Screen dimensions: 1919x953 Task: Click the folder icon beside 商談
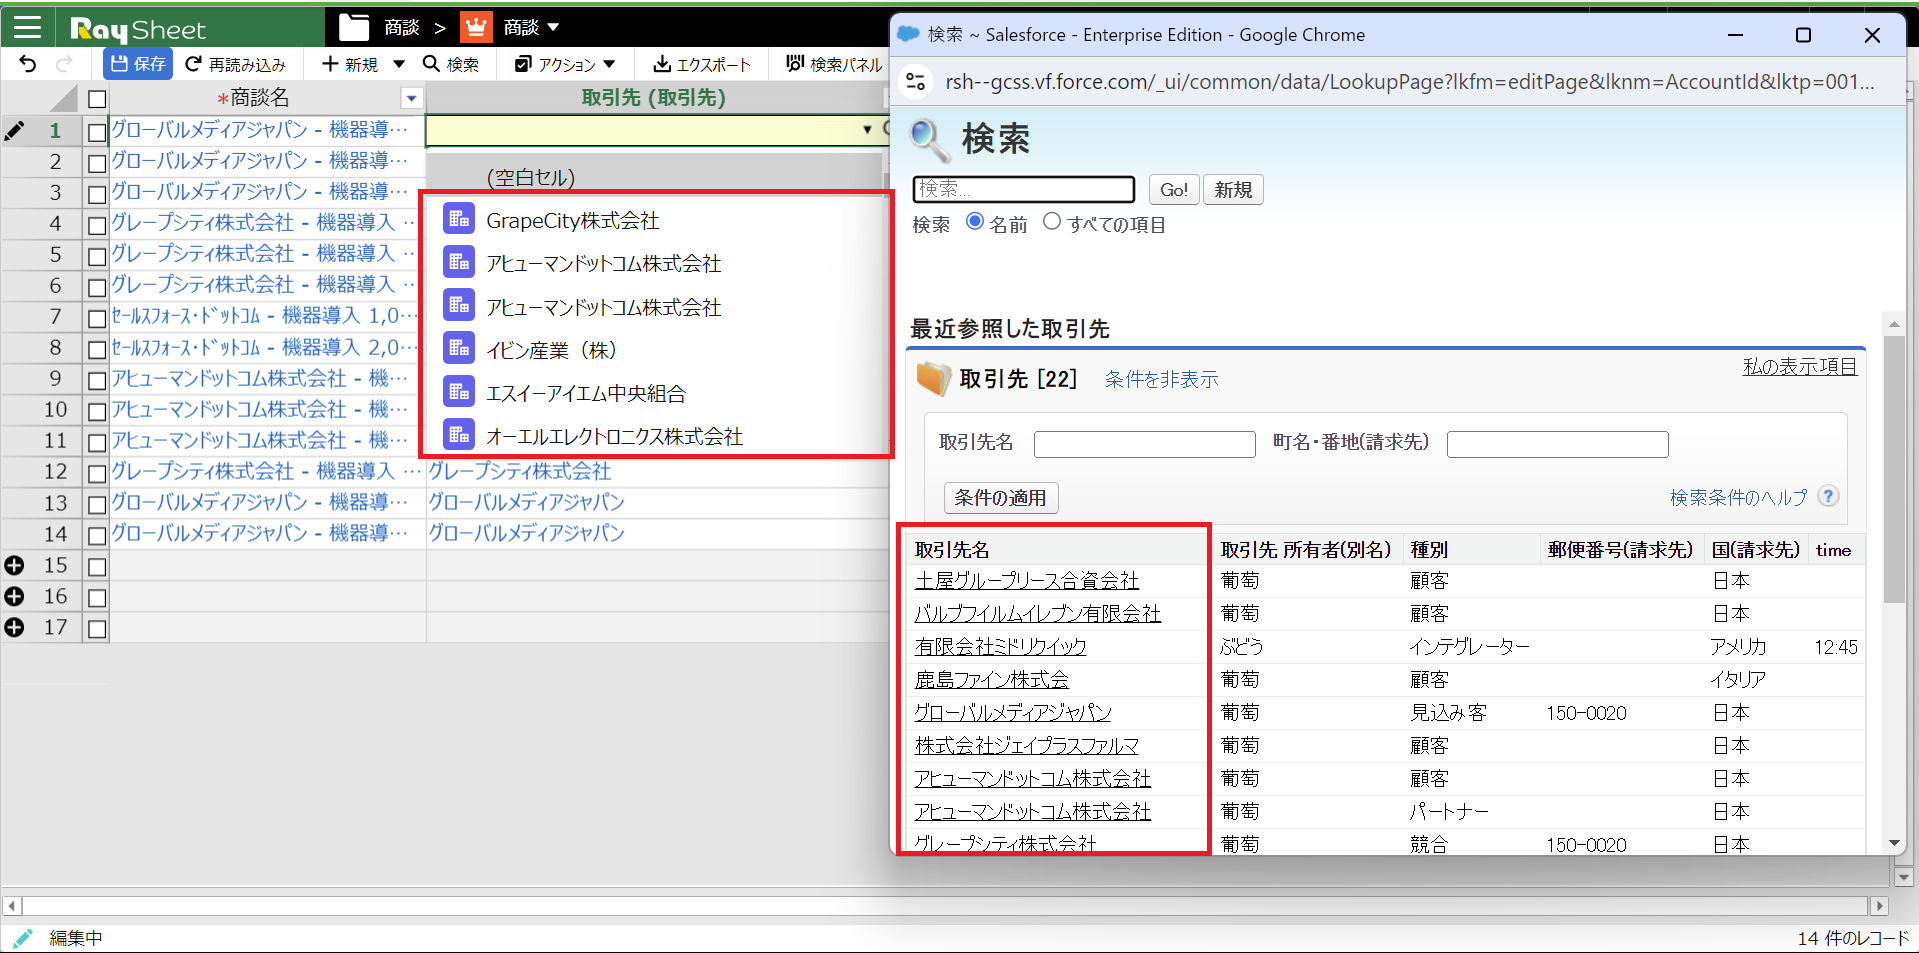354,27
